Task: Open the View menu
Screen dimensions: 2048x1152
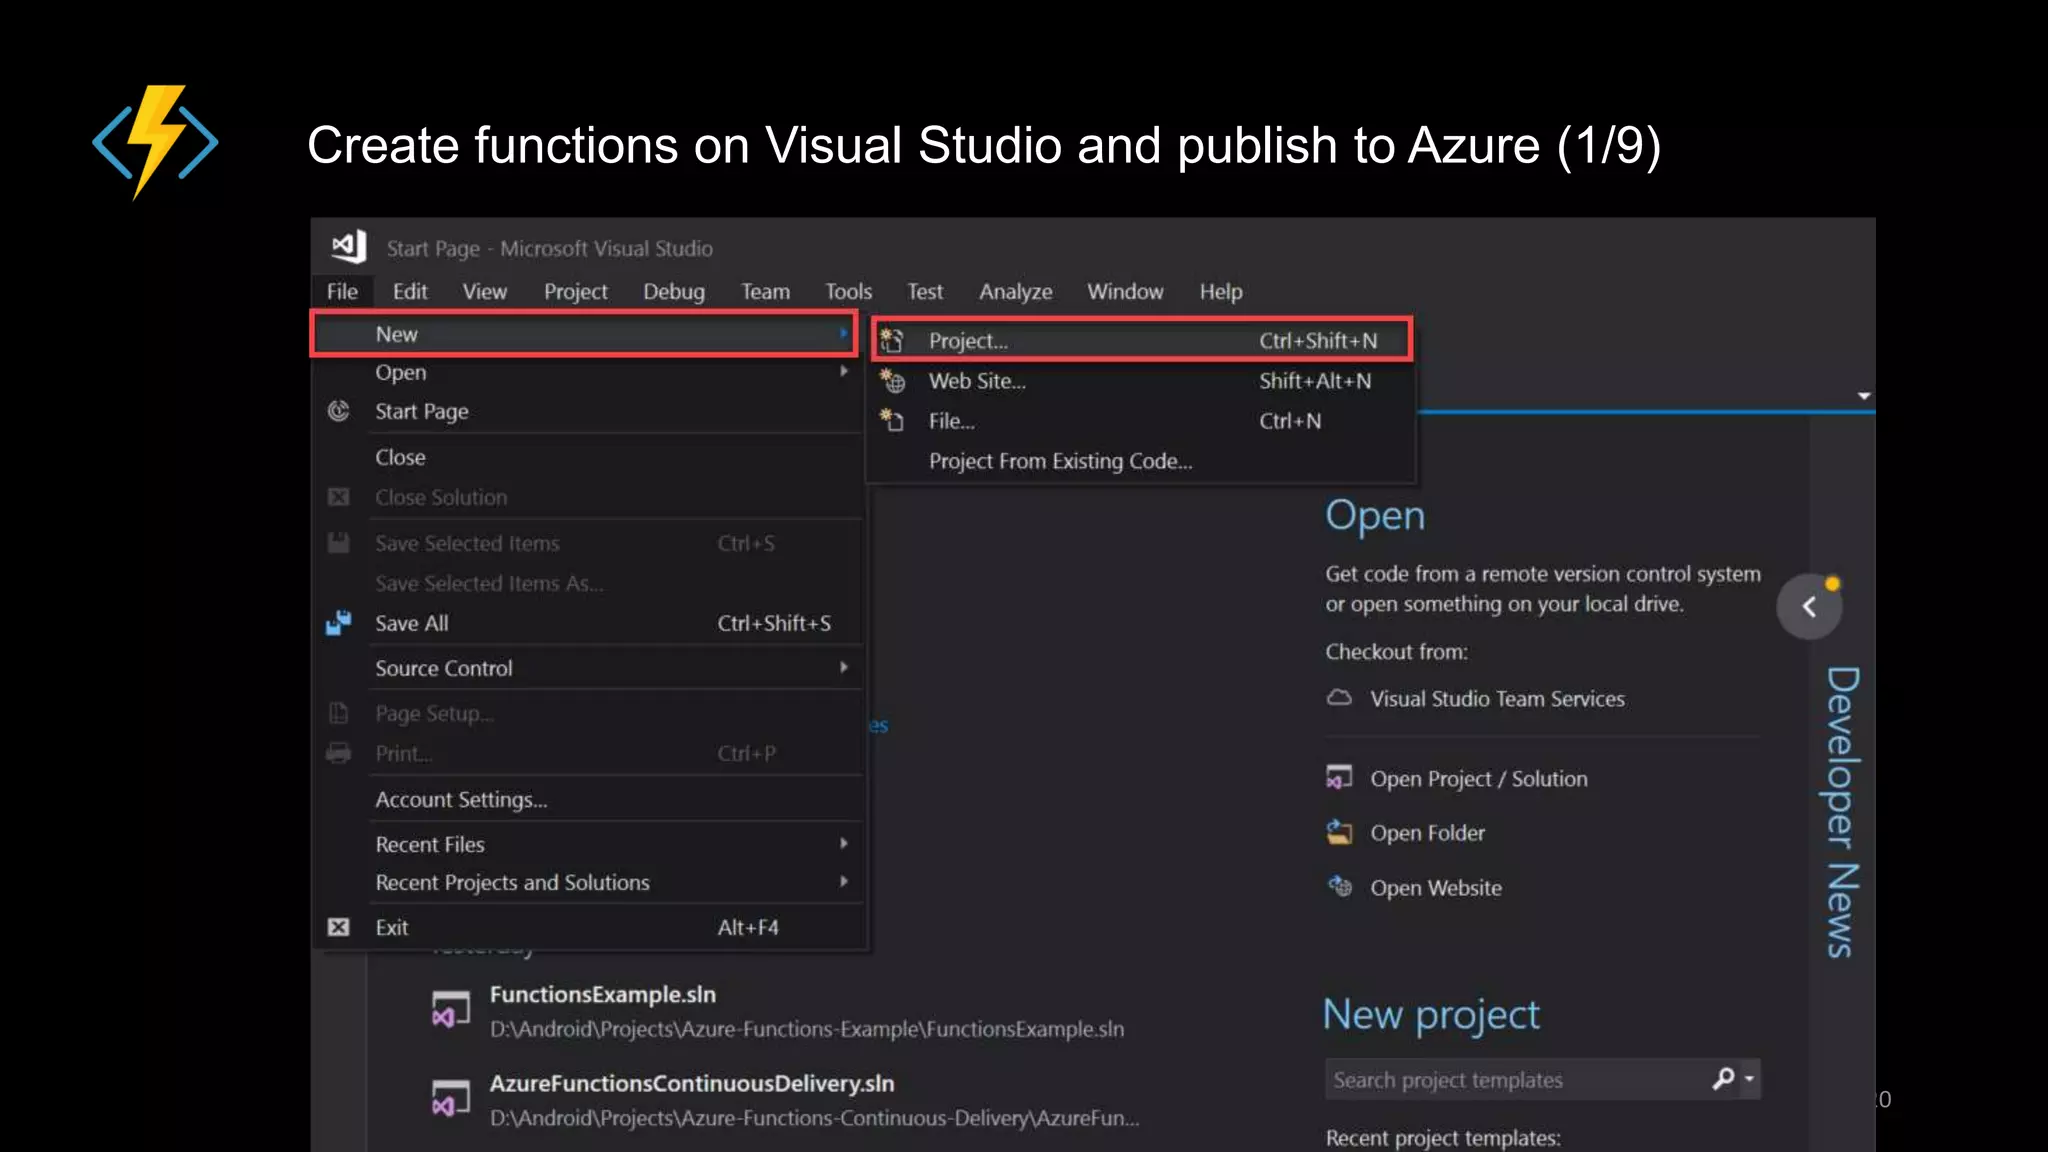Action: [x=485, y=291]
